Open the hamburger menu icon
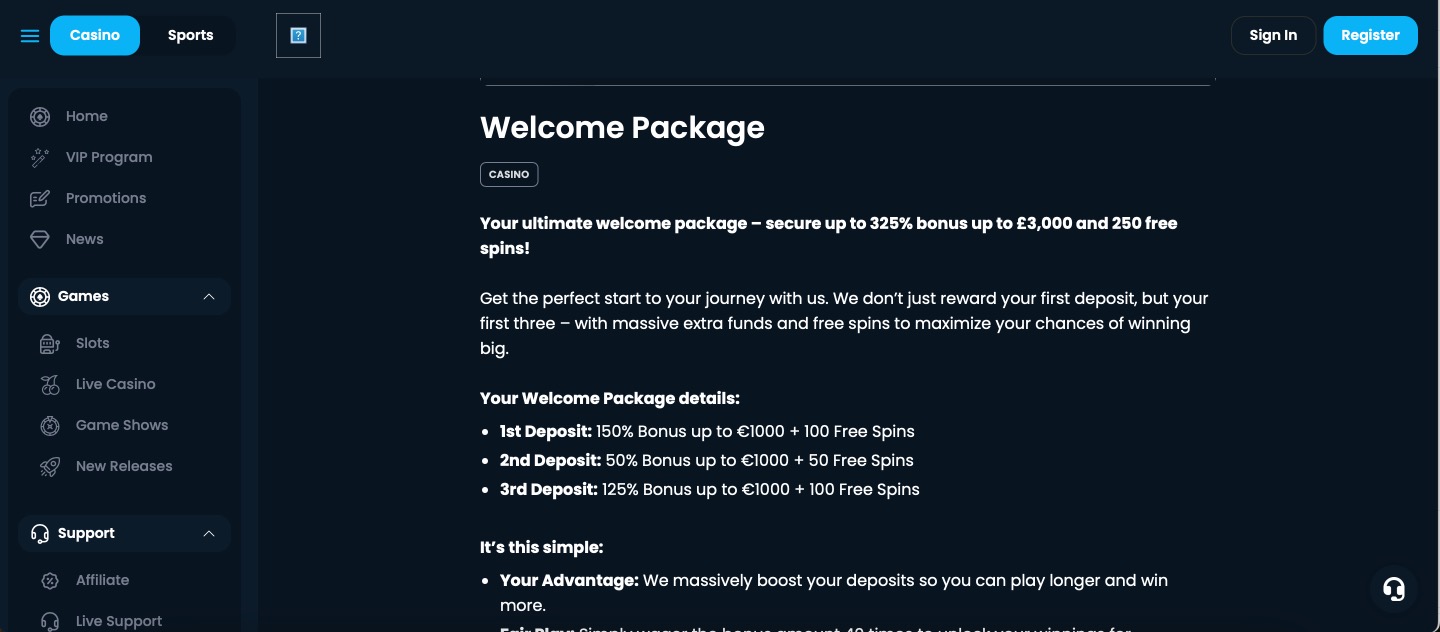 pos(30,36)
